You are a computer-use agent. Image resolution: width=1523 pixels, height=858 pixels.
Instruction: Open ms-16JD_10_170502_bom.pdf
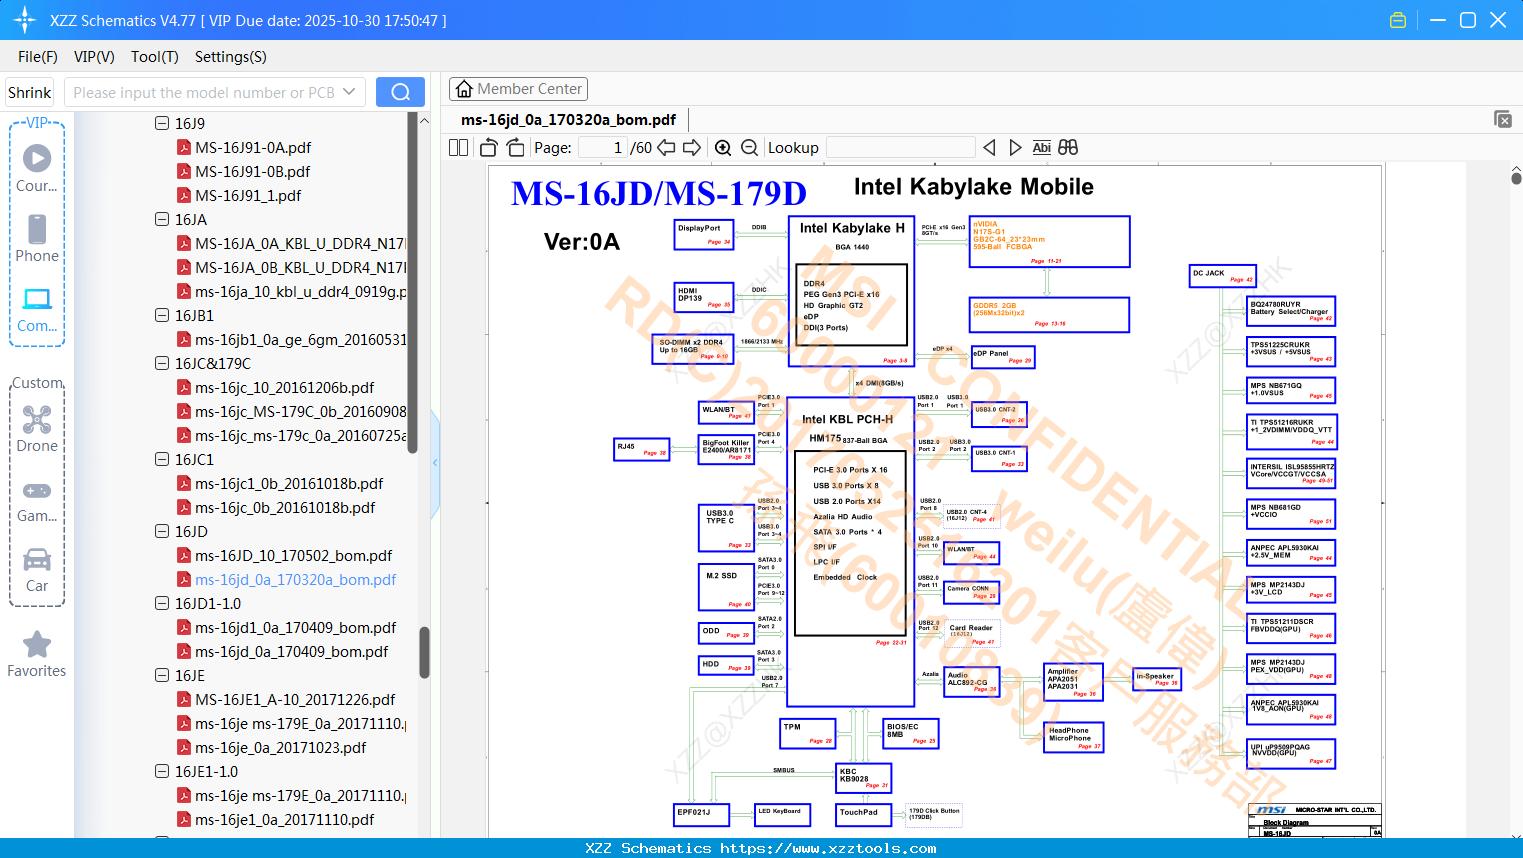(x=294, y=555)
